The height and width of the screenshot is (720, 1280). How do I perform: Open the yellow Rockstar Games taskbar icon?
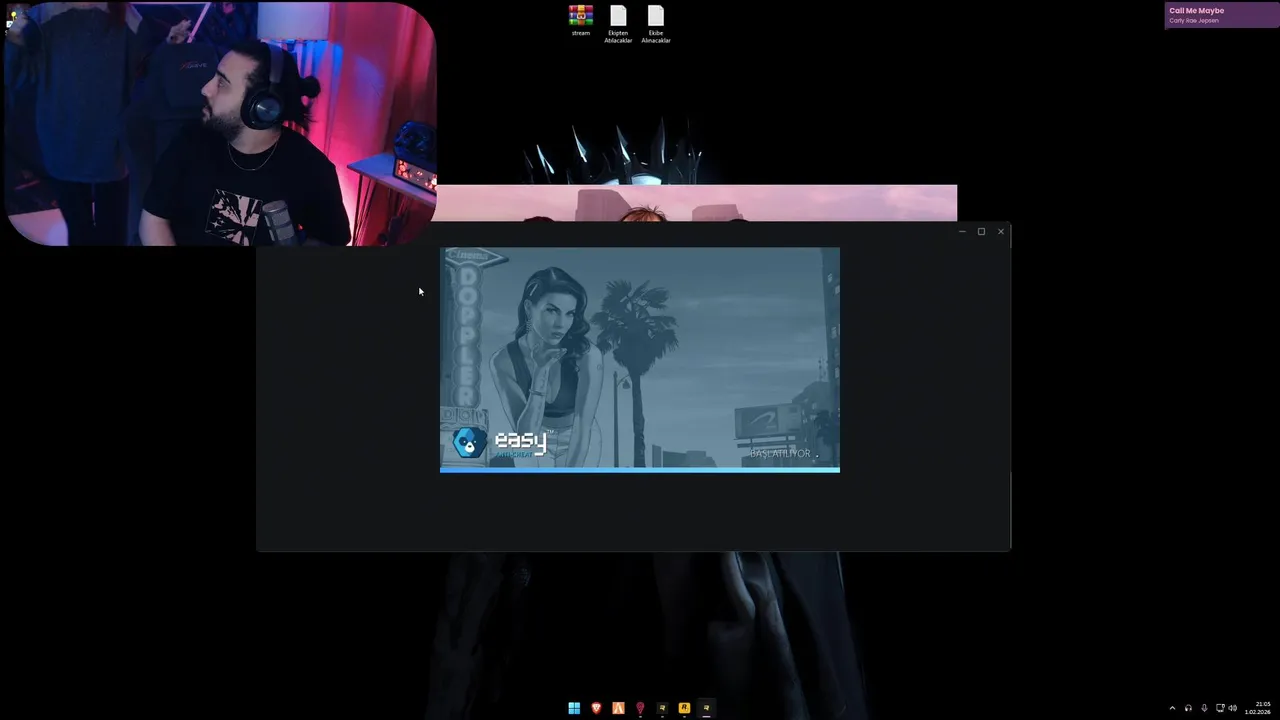[684, 708]
